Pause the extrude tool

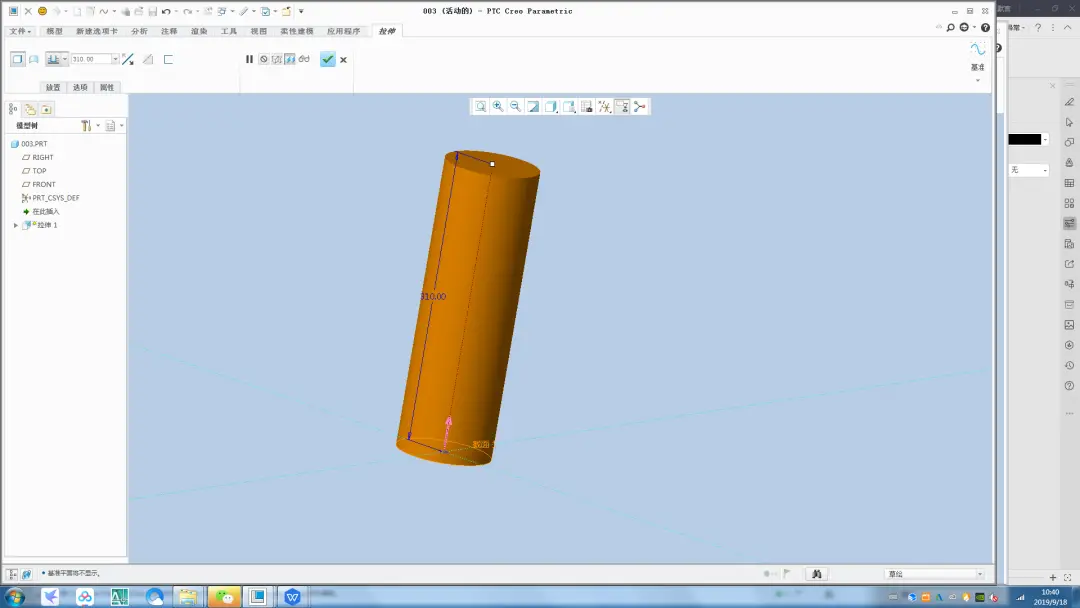pos(249,59)
